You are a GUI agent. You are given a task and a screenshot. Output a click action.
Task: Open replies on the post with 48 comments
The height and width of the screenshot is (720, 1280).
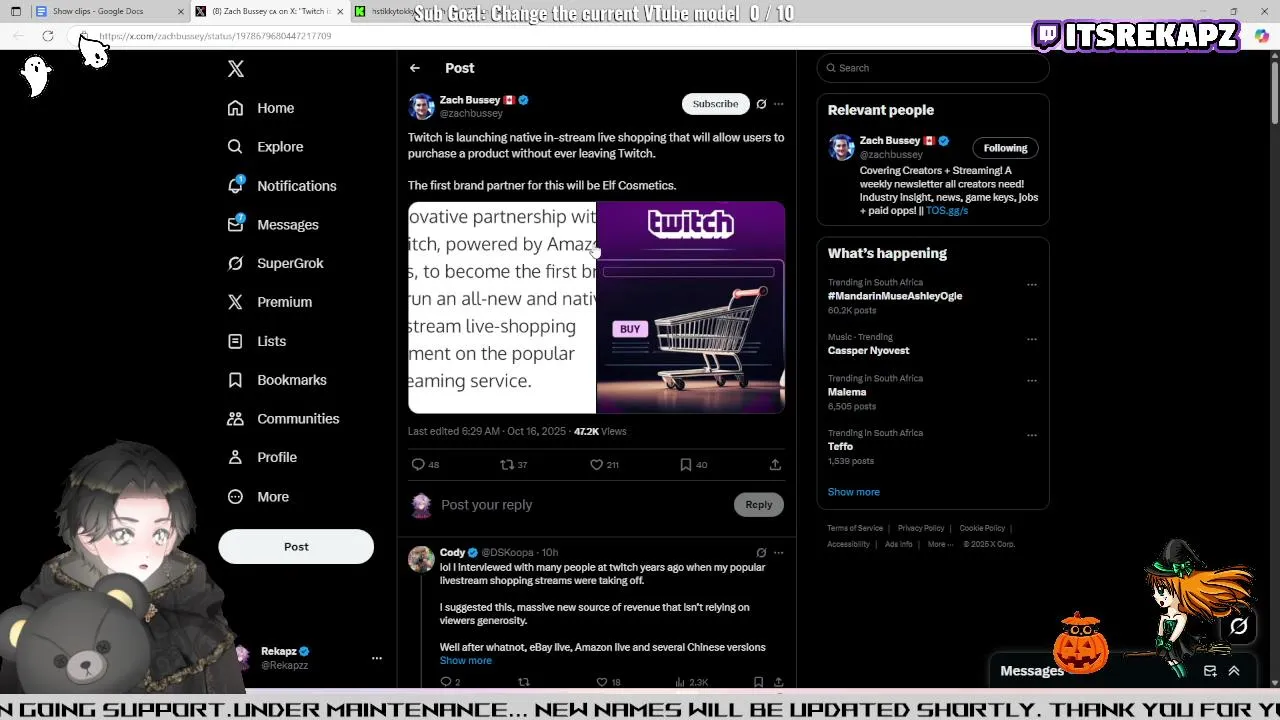coord(418,465)
